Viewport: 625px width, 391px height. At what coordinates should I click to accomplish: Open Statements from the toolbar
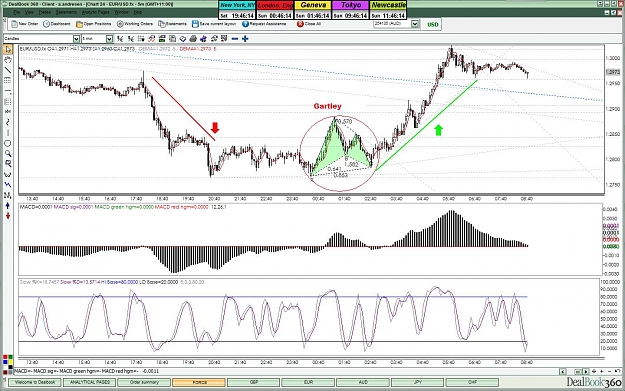172,24
